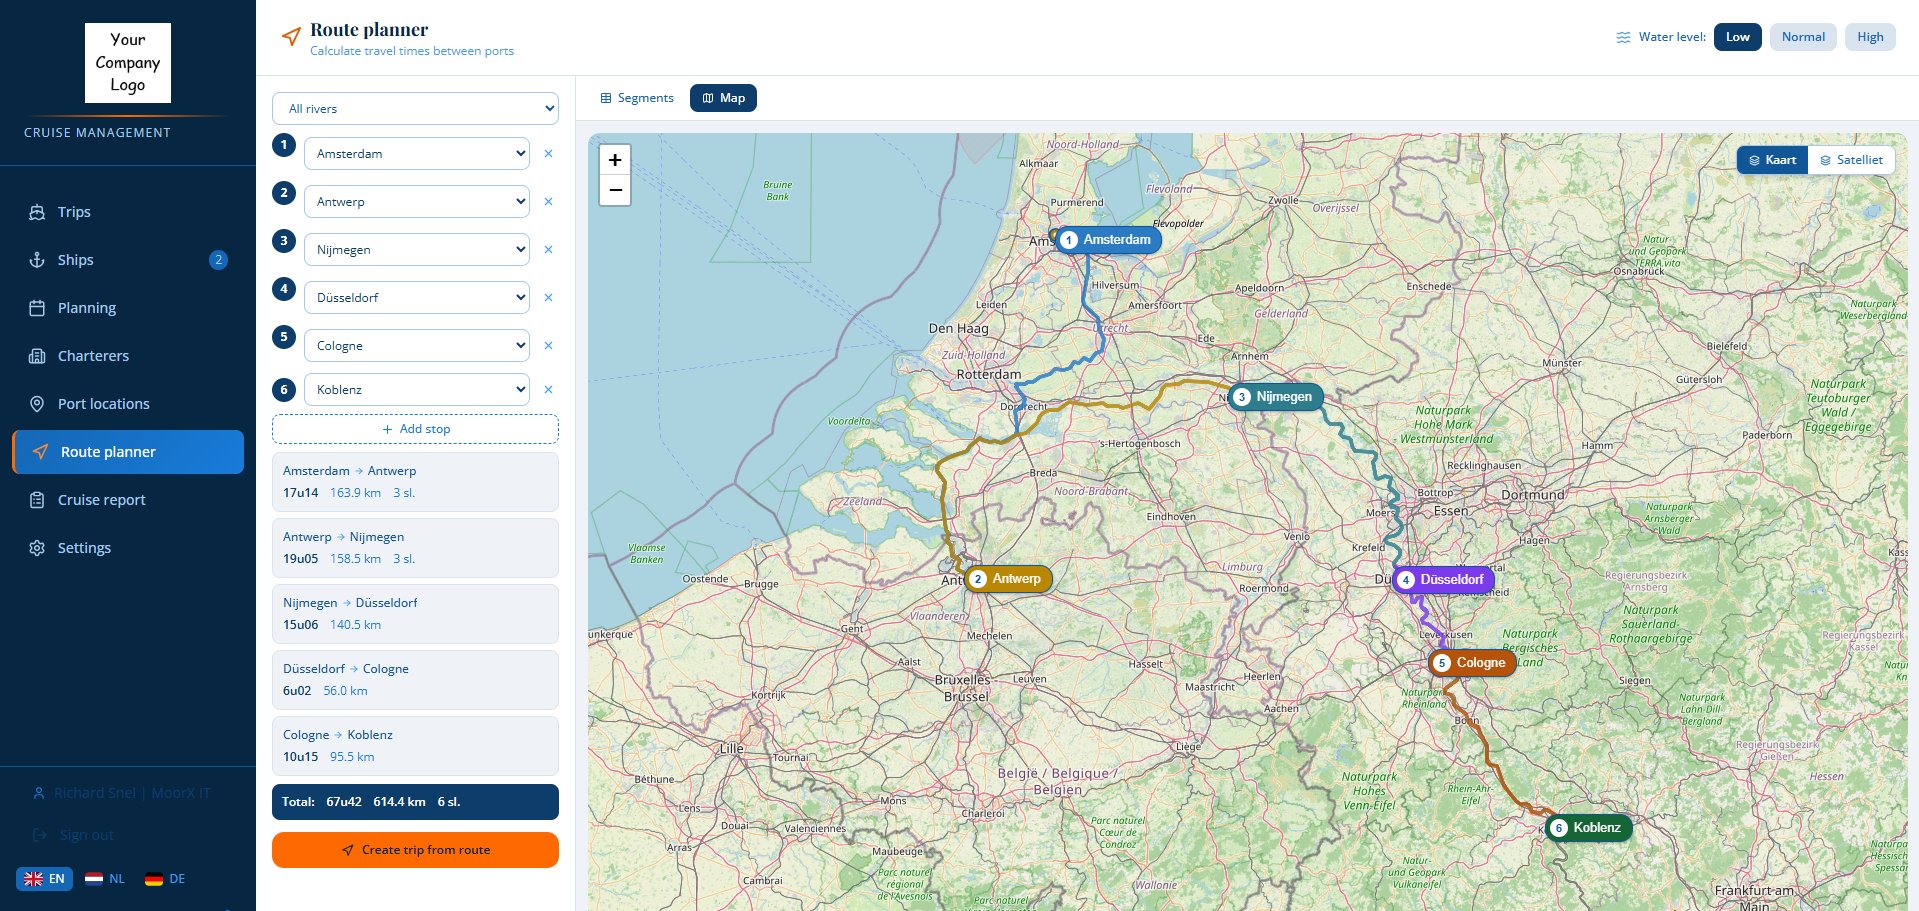Open the All rivers dropdown
Image resolution: width=1919 pixels, height=911 pixels.
(415, 109)
